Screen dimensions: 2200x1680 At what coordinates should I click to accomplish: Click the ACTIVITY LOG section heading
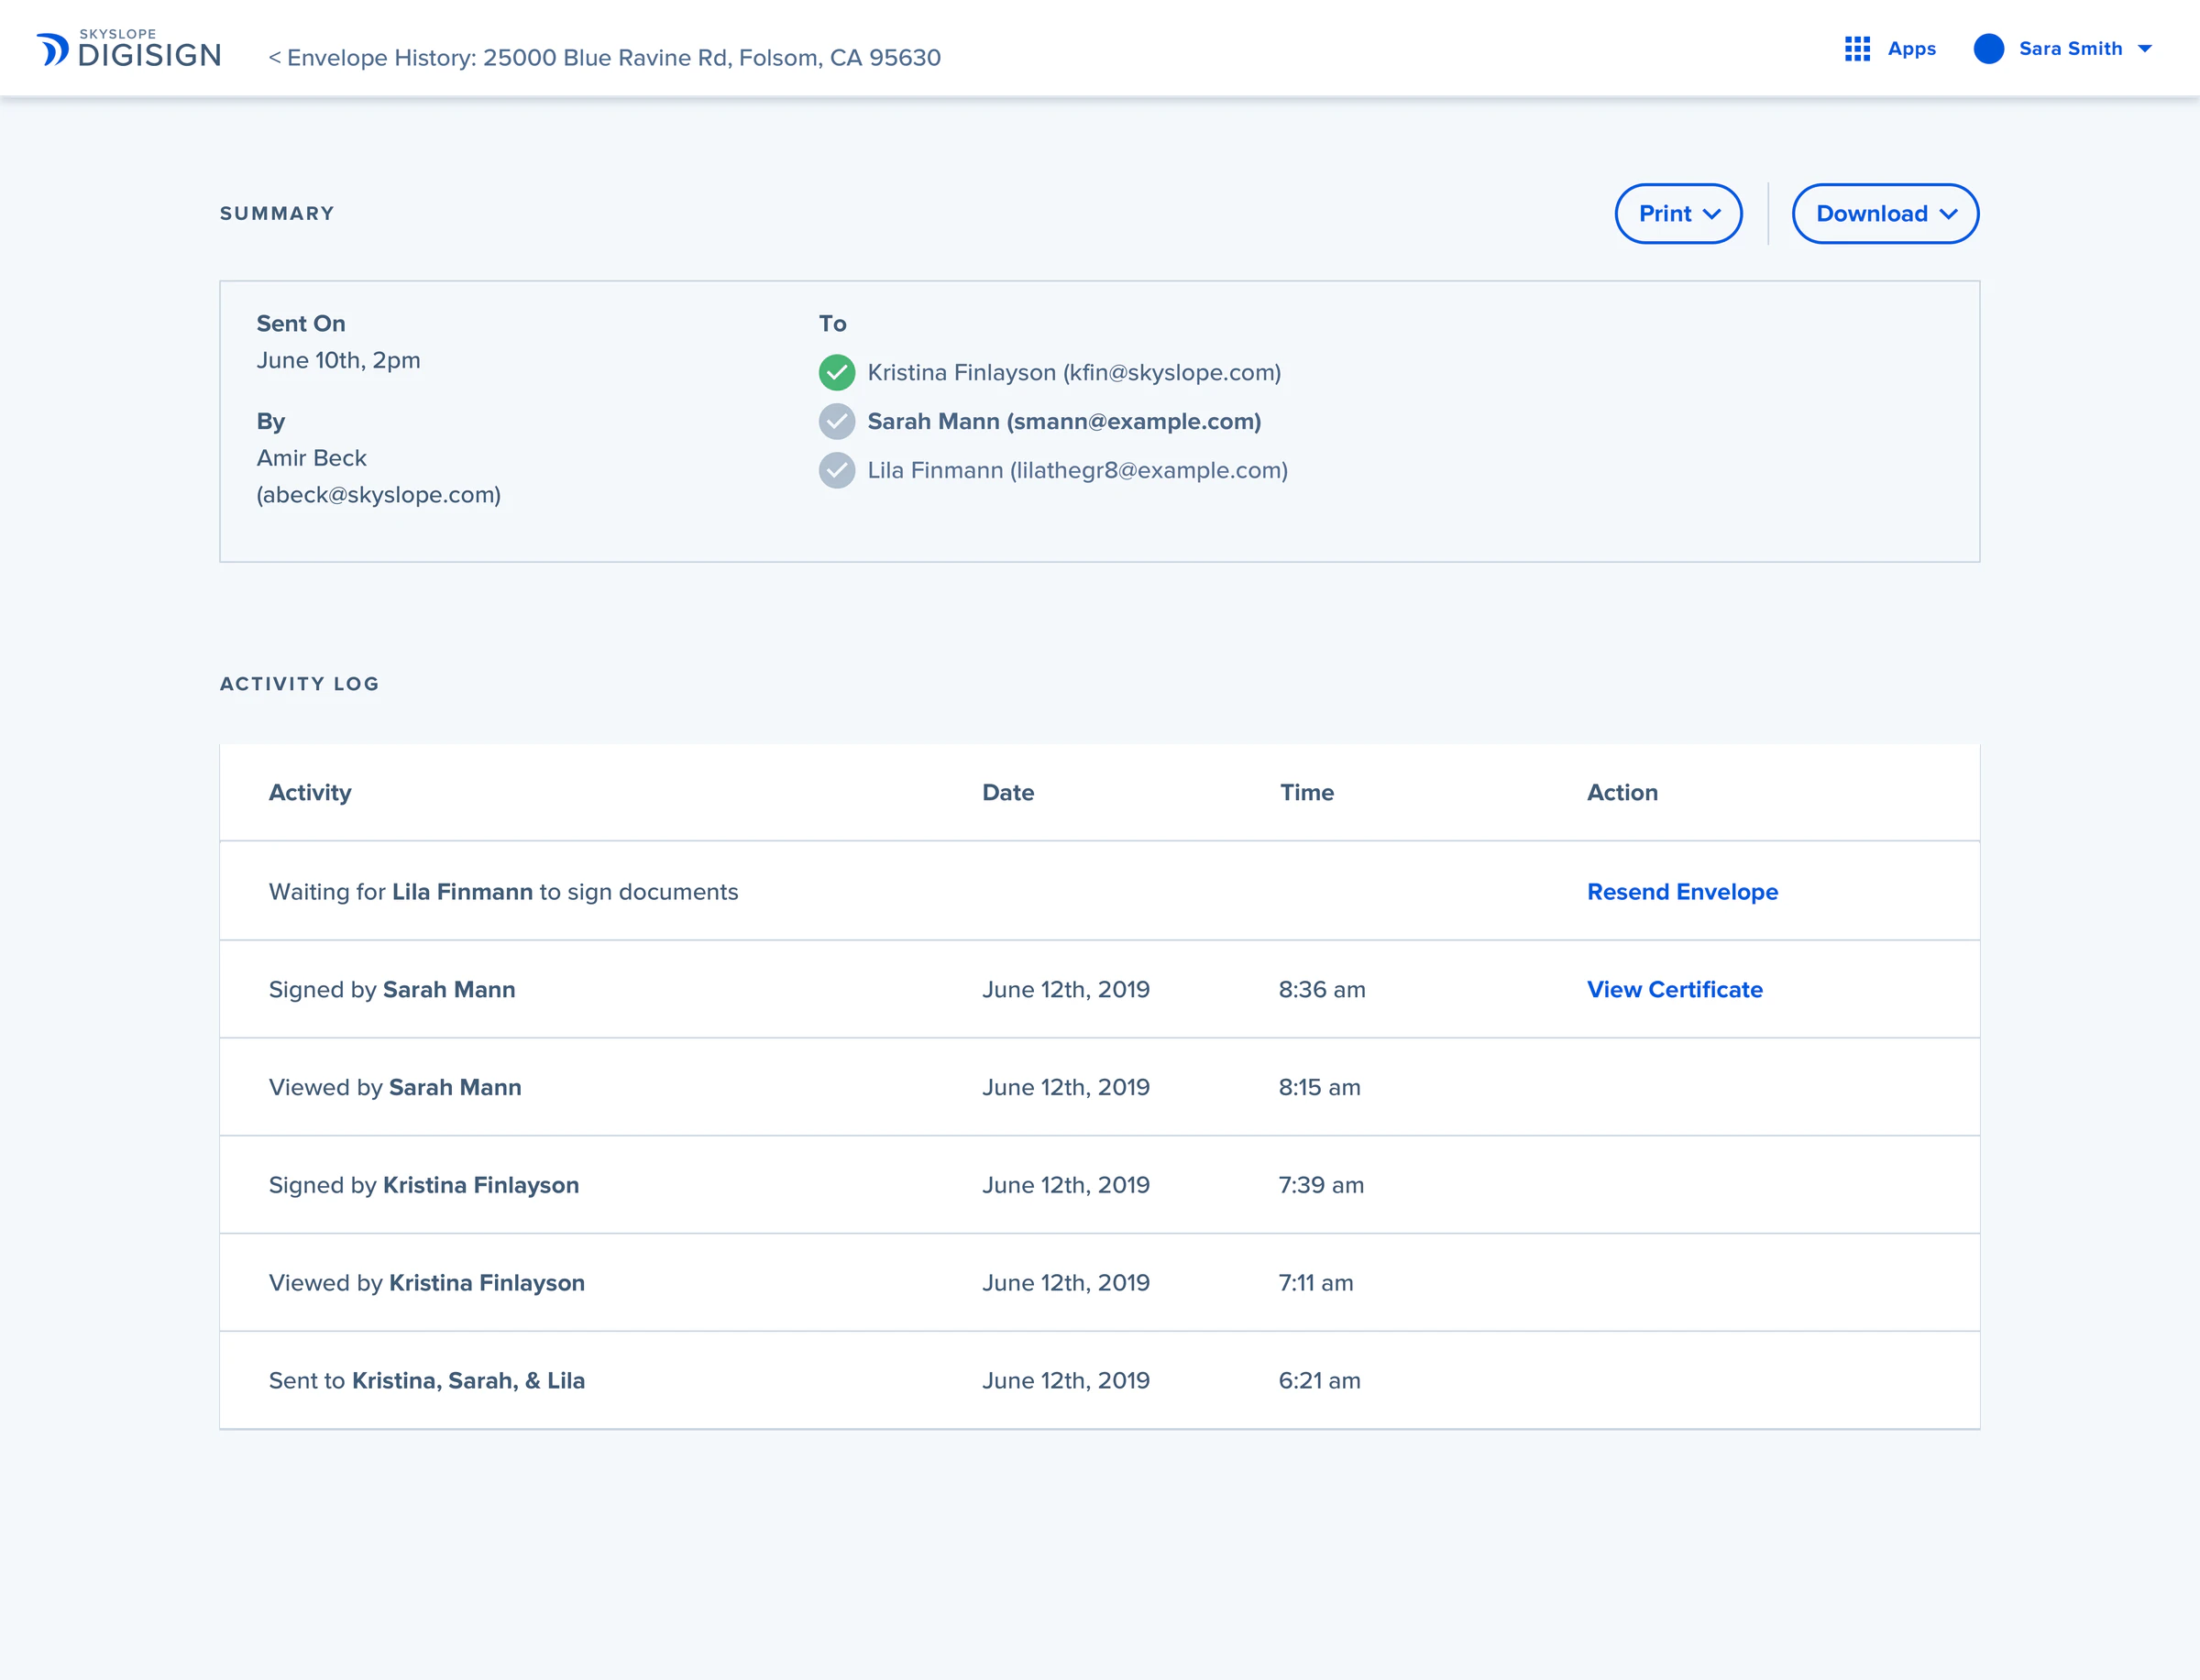[299, 684]
